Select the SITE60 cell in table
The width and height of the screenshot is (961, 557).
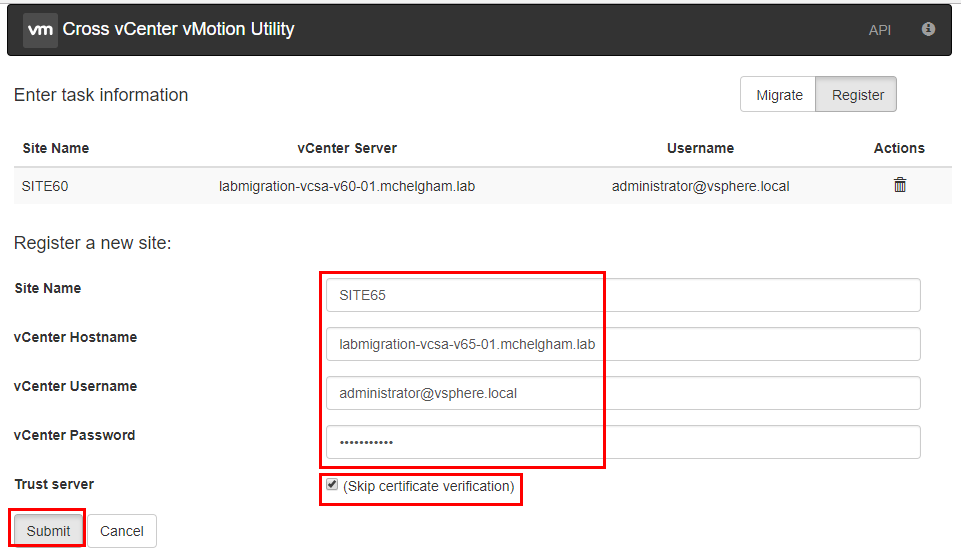tap(45, 186)
